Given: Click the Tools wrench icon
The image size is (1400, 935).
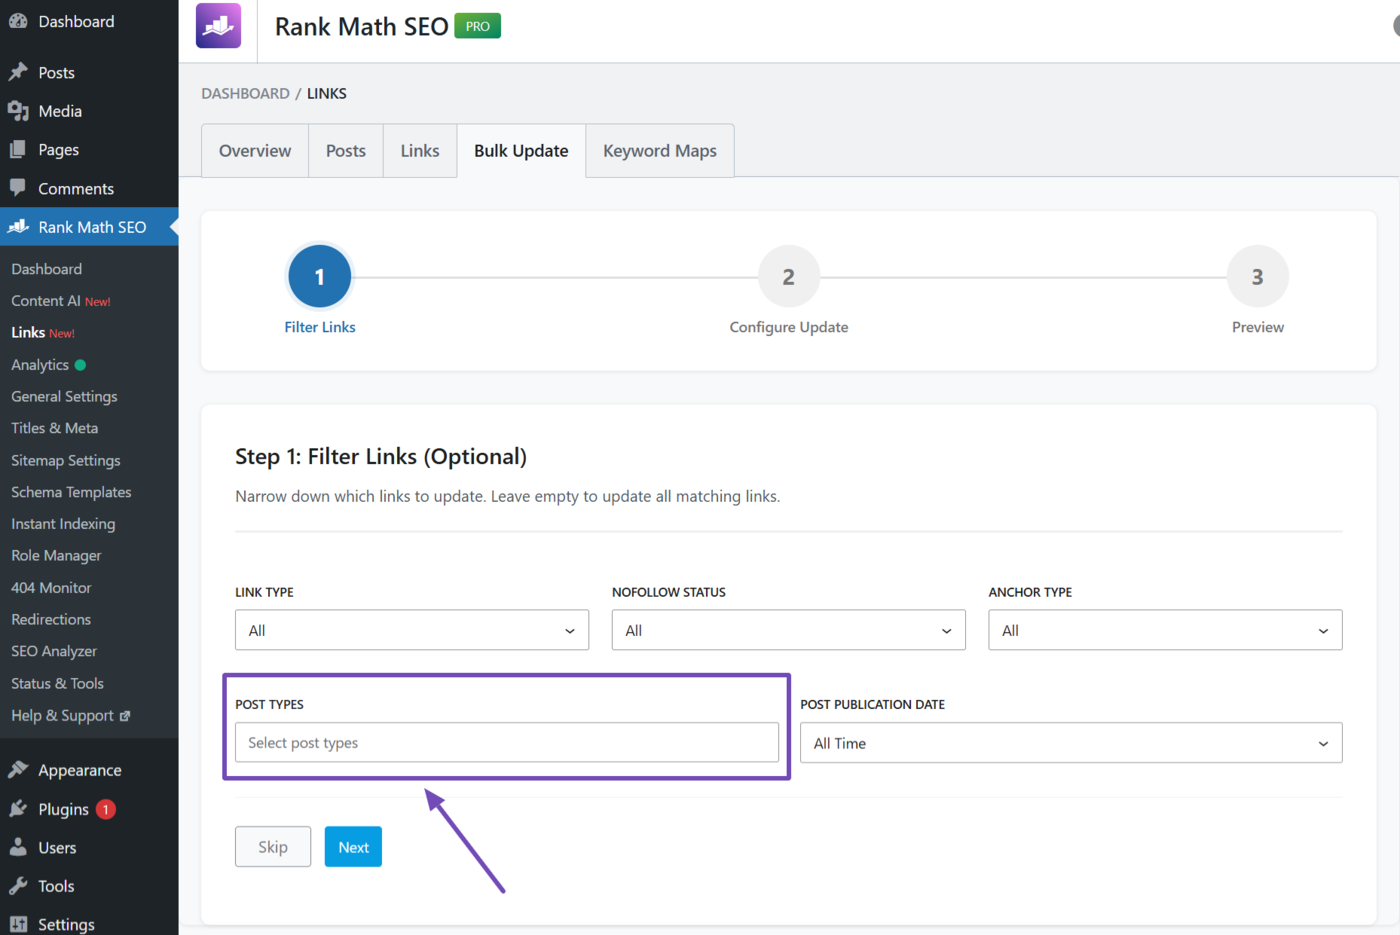Looking at the screenshot, I should pyautogui.click(x=20, y=886).
